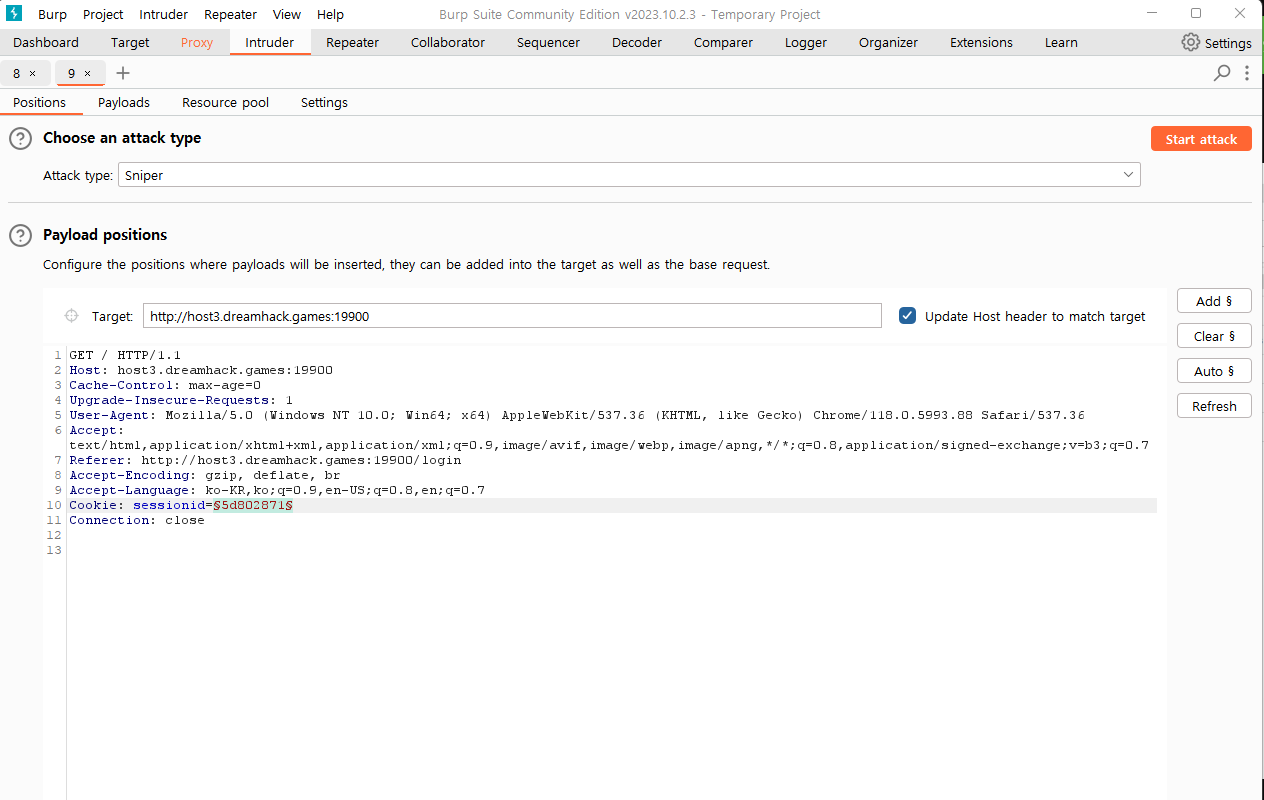Switch to the Logger tab
1264x800 pixels.
tap(806, 42)
